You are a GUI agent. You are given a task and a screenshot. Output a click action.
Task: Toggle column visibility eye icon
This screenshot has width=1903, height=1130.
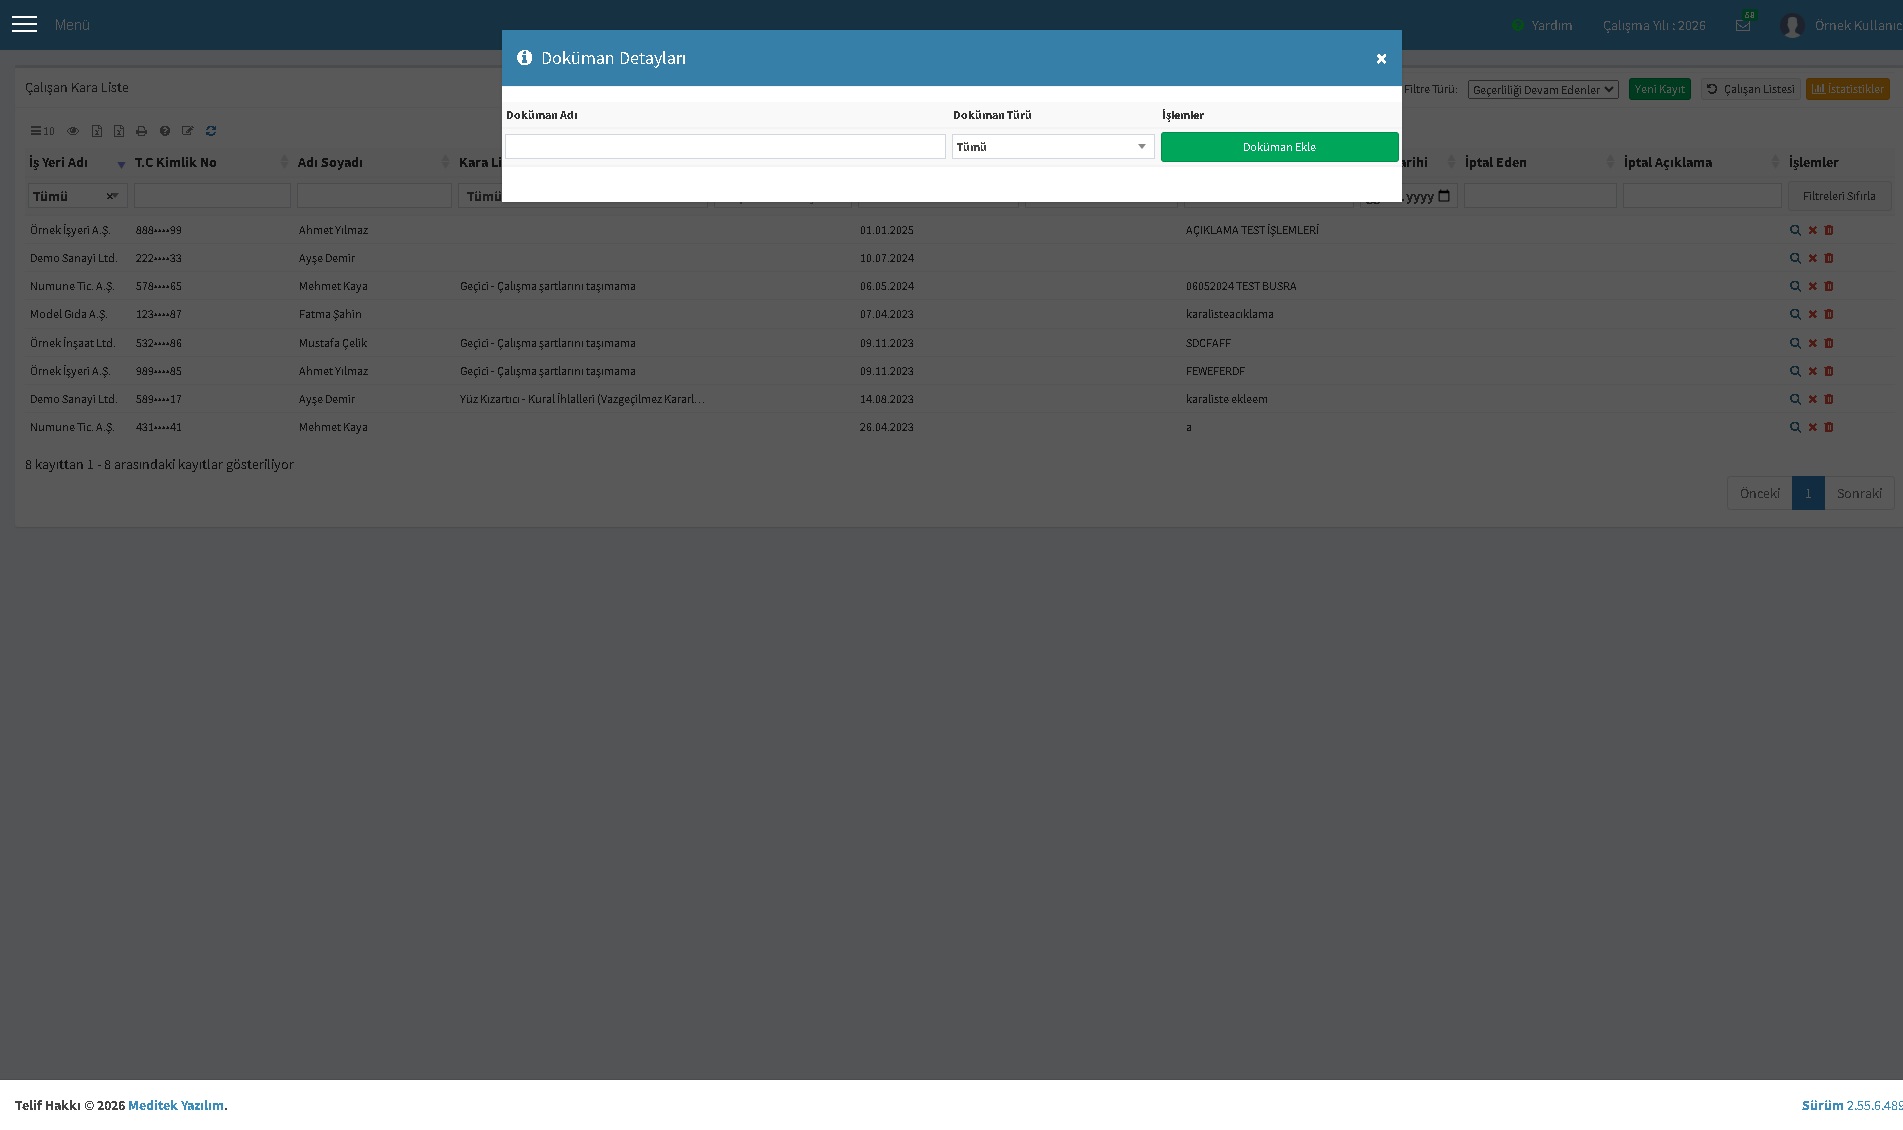pos(73,131)
